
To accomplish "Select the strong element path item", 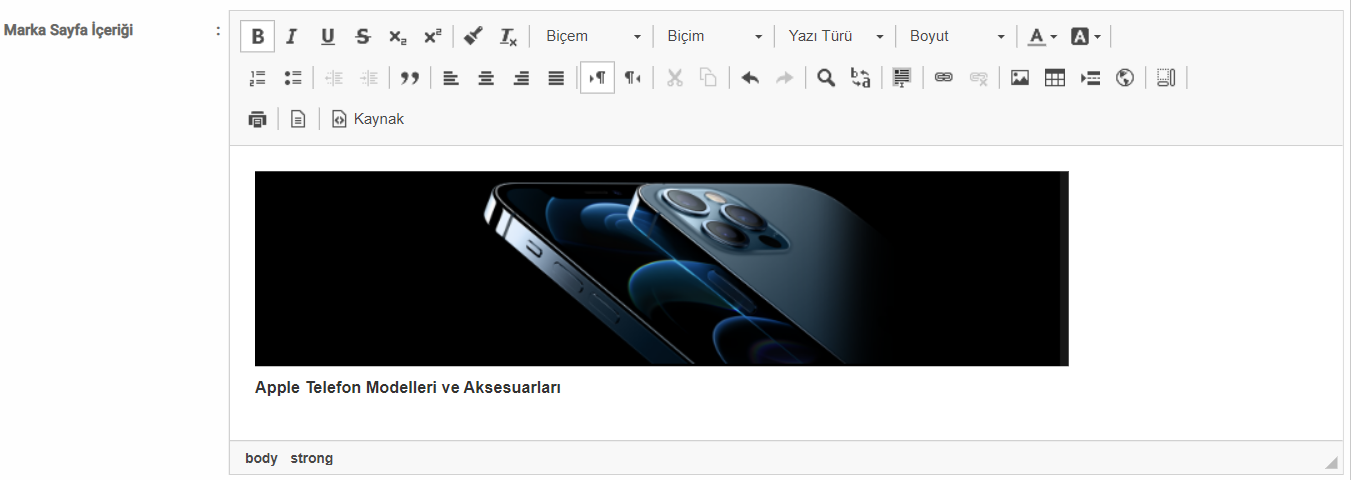I will pos(312,458).
